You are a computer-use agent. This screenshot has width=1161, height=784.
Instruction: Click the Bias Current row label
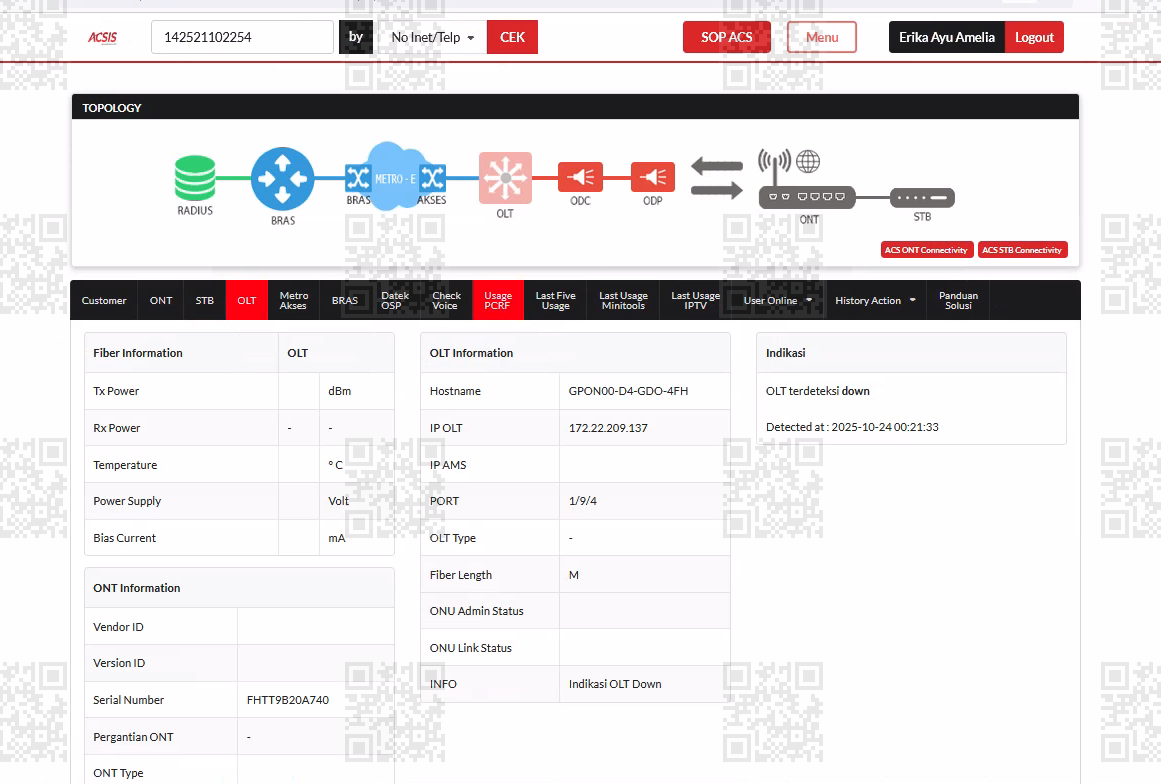124,538
